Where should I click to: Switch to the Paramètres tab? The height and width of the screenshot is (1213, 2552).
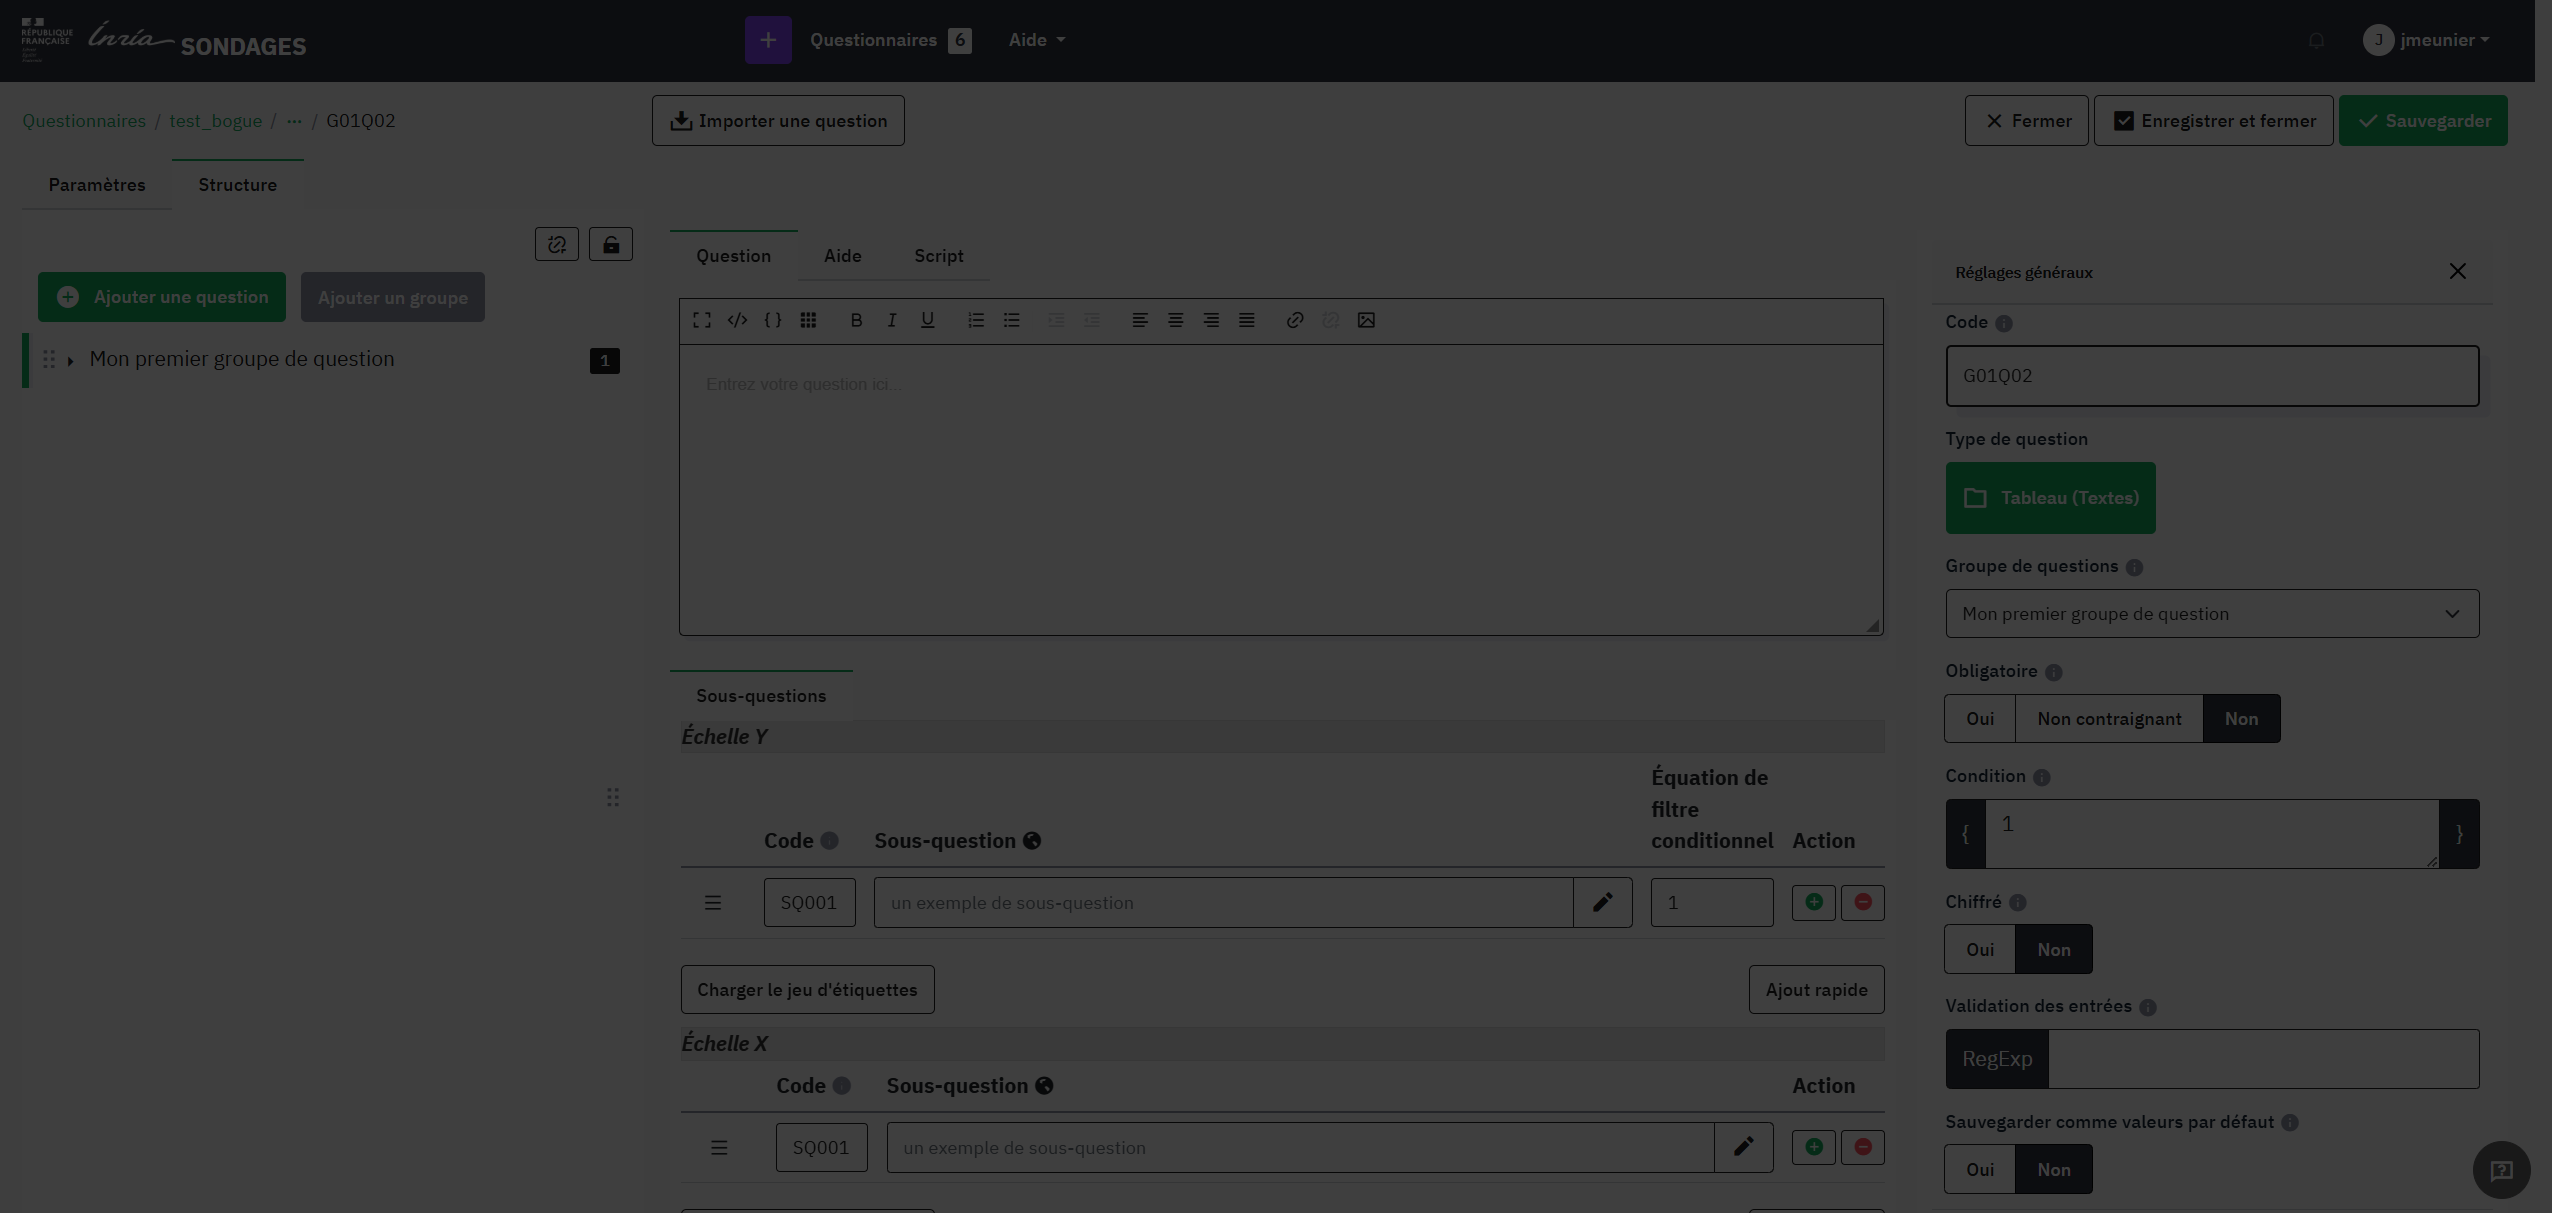[x=97, y=185]
